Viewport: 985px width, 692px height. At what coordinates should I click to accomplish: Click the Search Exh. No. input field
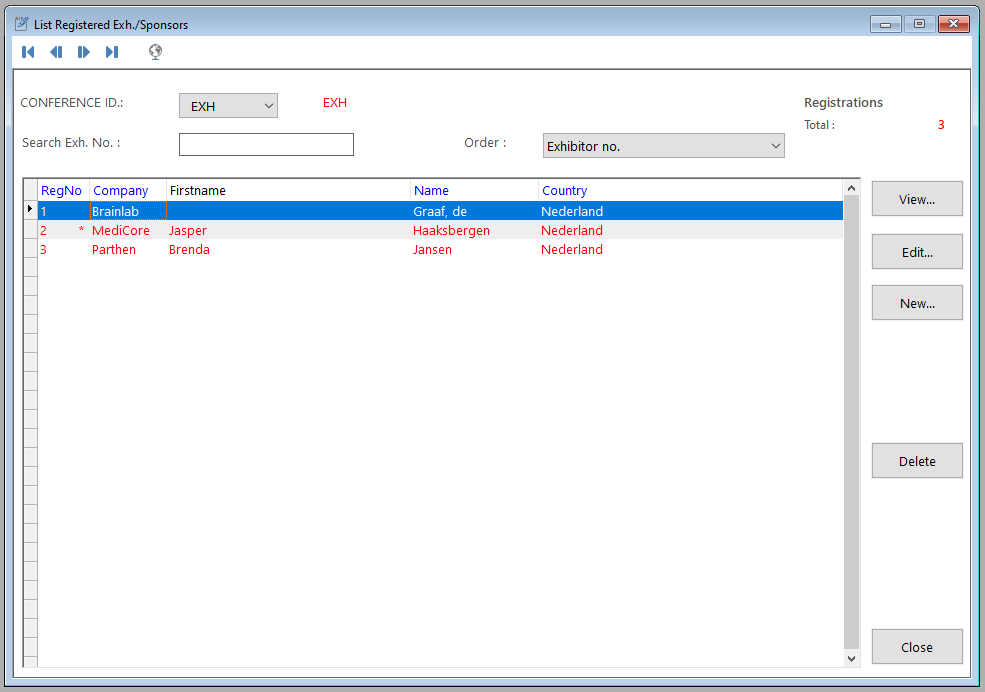click(266, 145)
